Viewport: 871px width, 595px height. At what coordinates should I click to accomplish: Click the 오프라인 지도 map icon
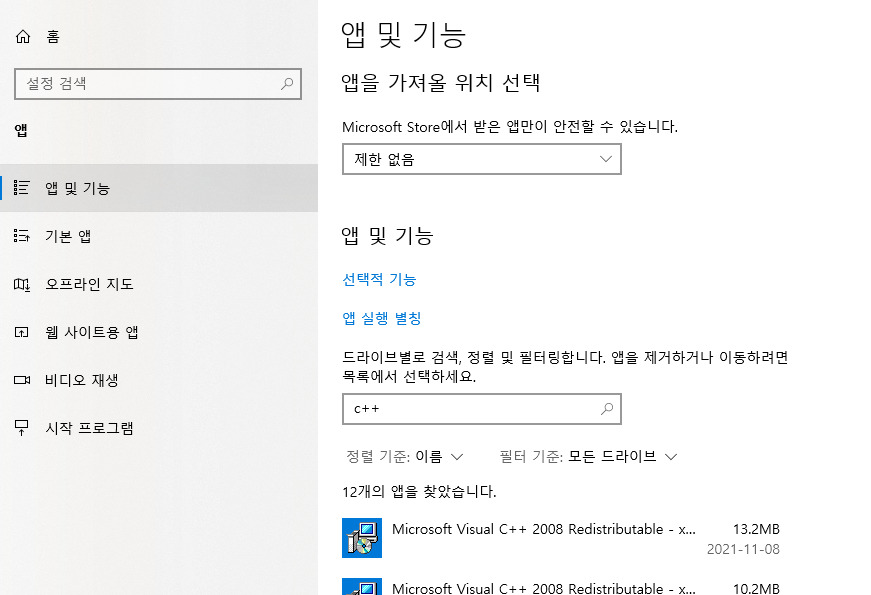[21, 284]
